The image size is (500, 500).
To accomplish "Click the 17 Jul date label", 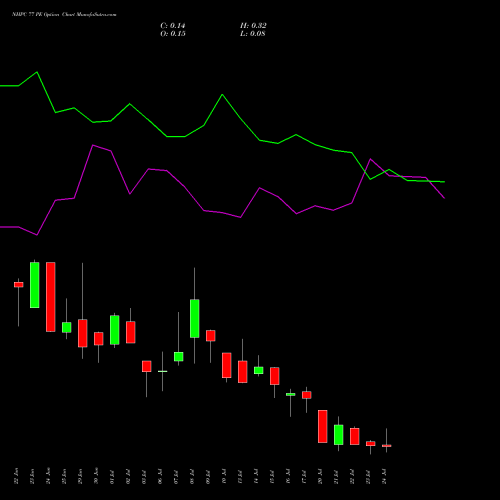I will (304, 476).
